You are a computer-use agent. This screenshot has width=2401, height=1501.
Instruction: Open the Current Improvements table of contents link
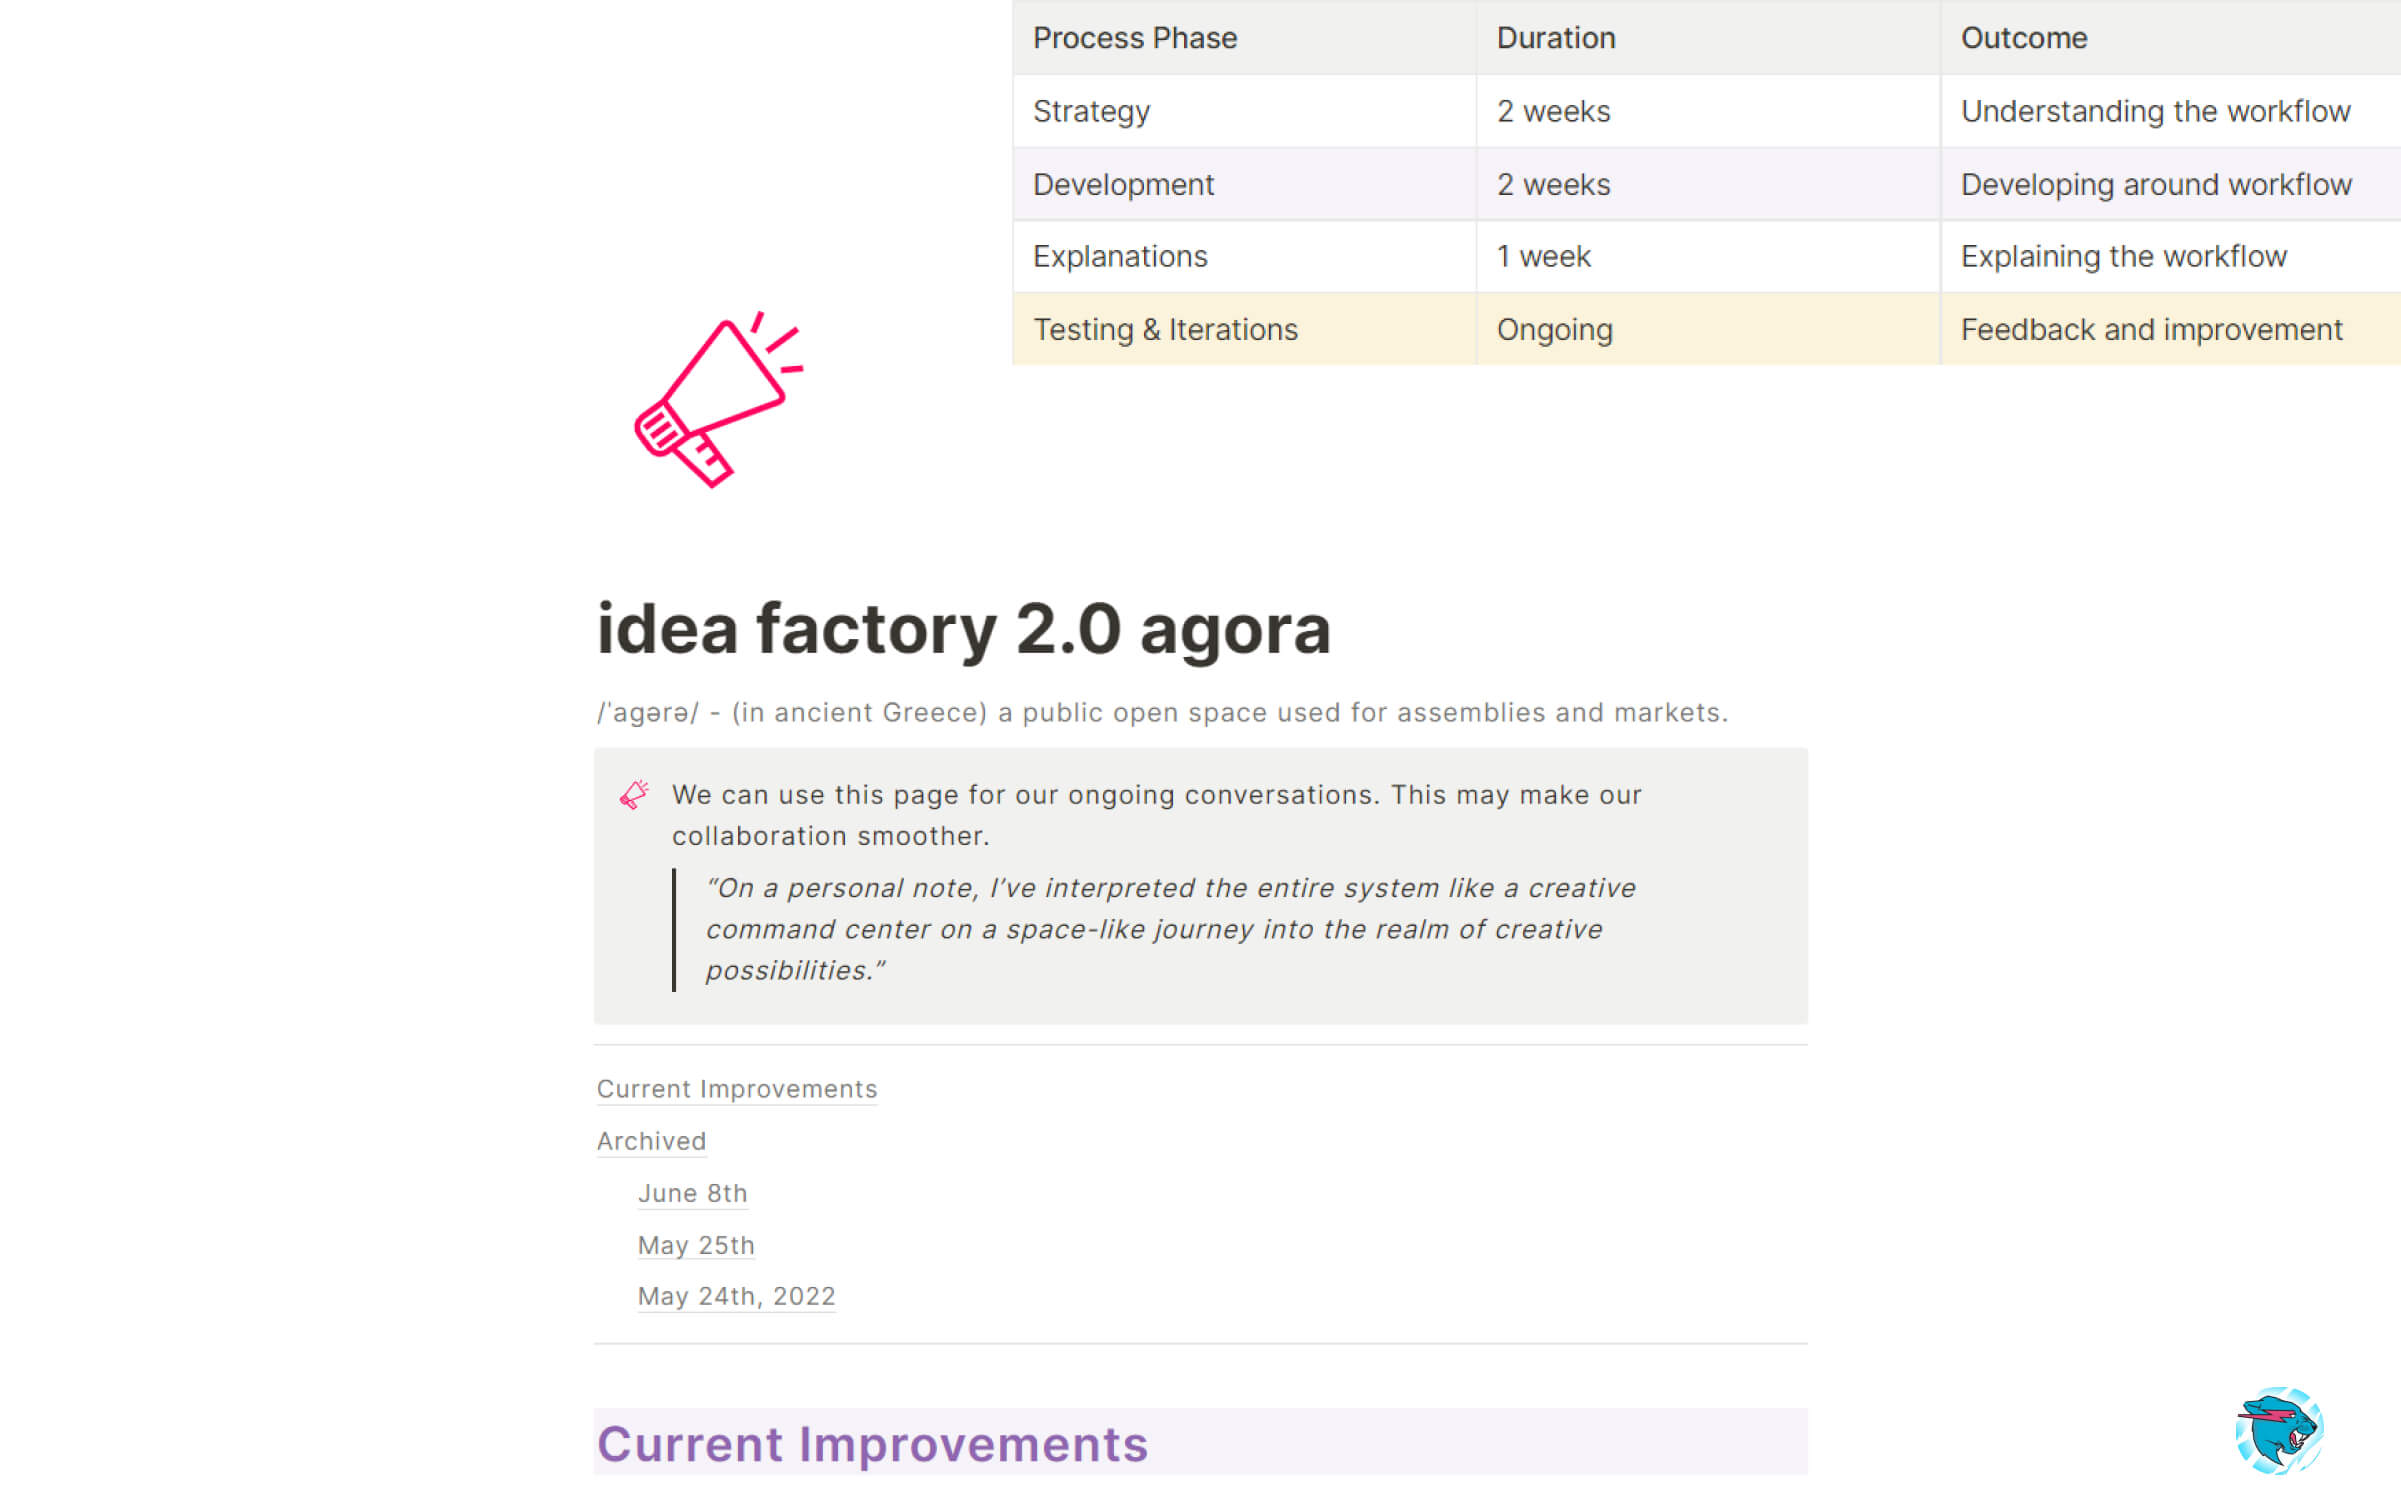click(x=736, y=1089)
